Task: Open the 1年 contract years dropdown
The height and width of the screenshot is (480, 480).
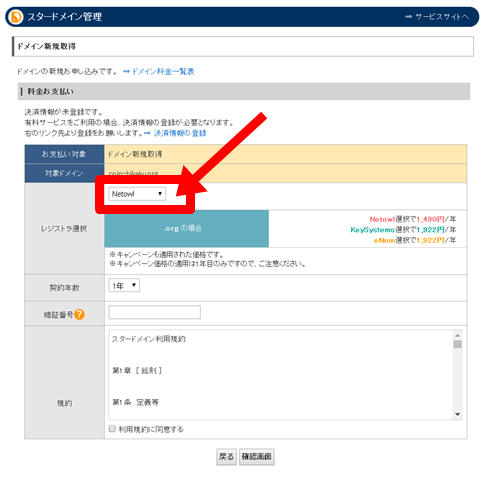Action: pyautogui.click(x=124, y=285)
